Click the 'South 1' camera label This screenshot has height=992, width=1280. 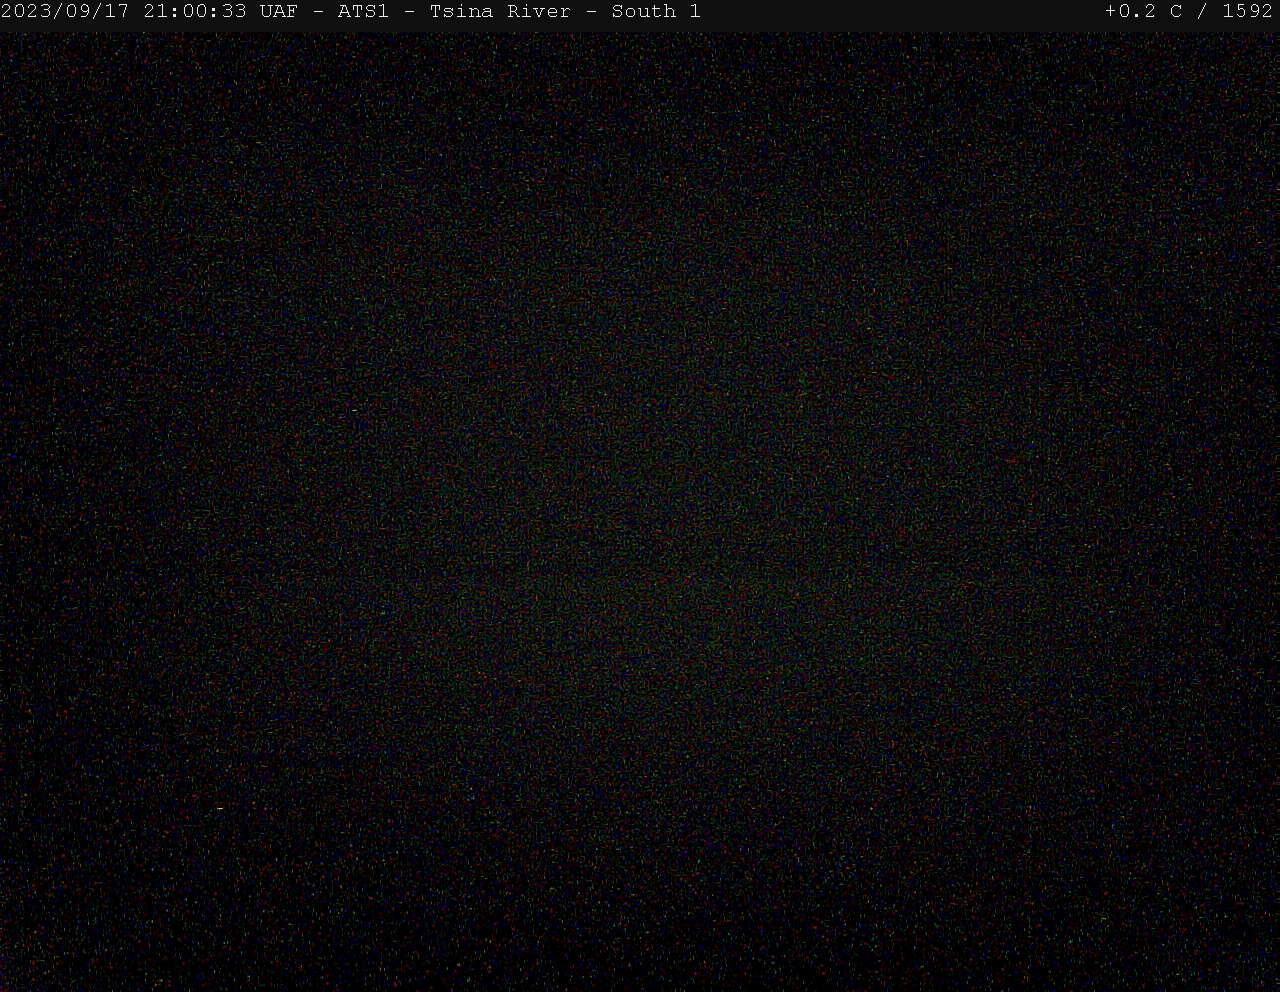coord(656,11)
